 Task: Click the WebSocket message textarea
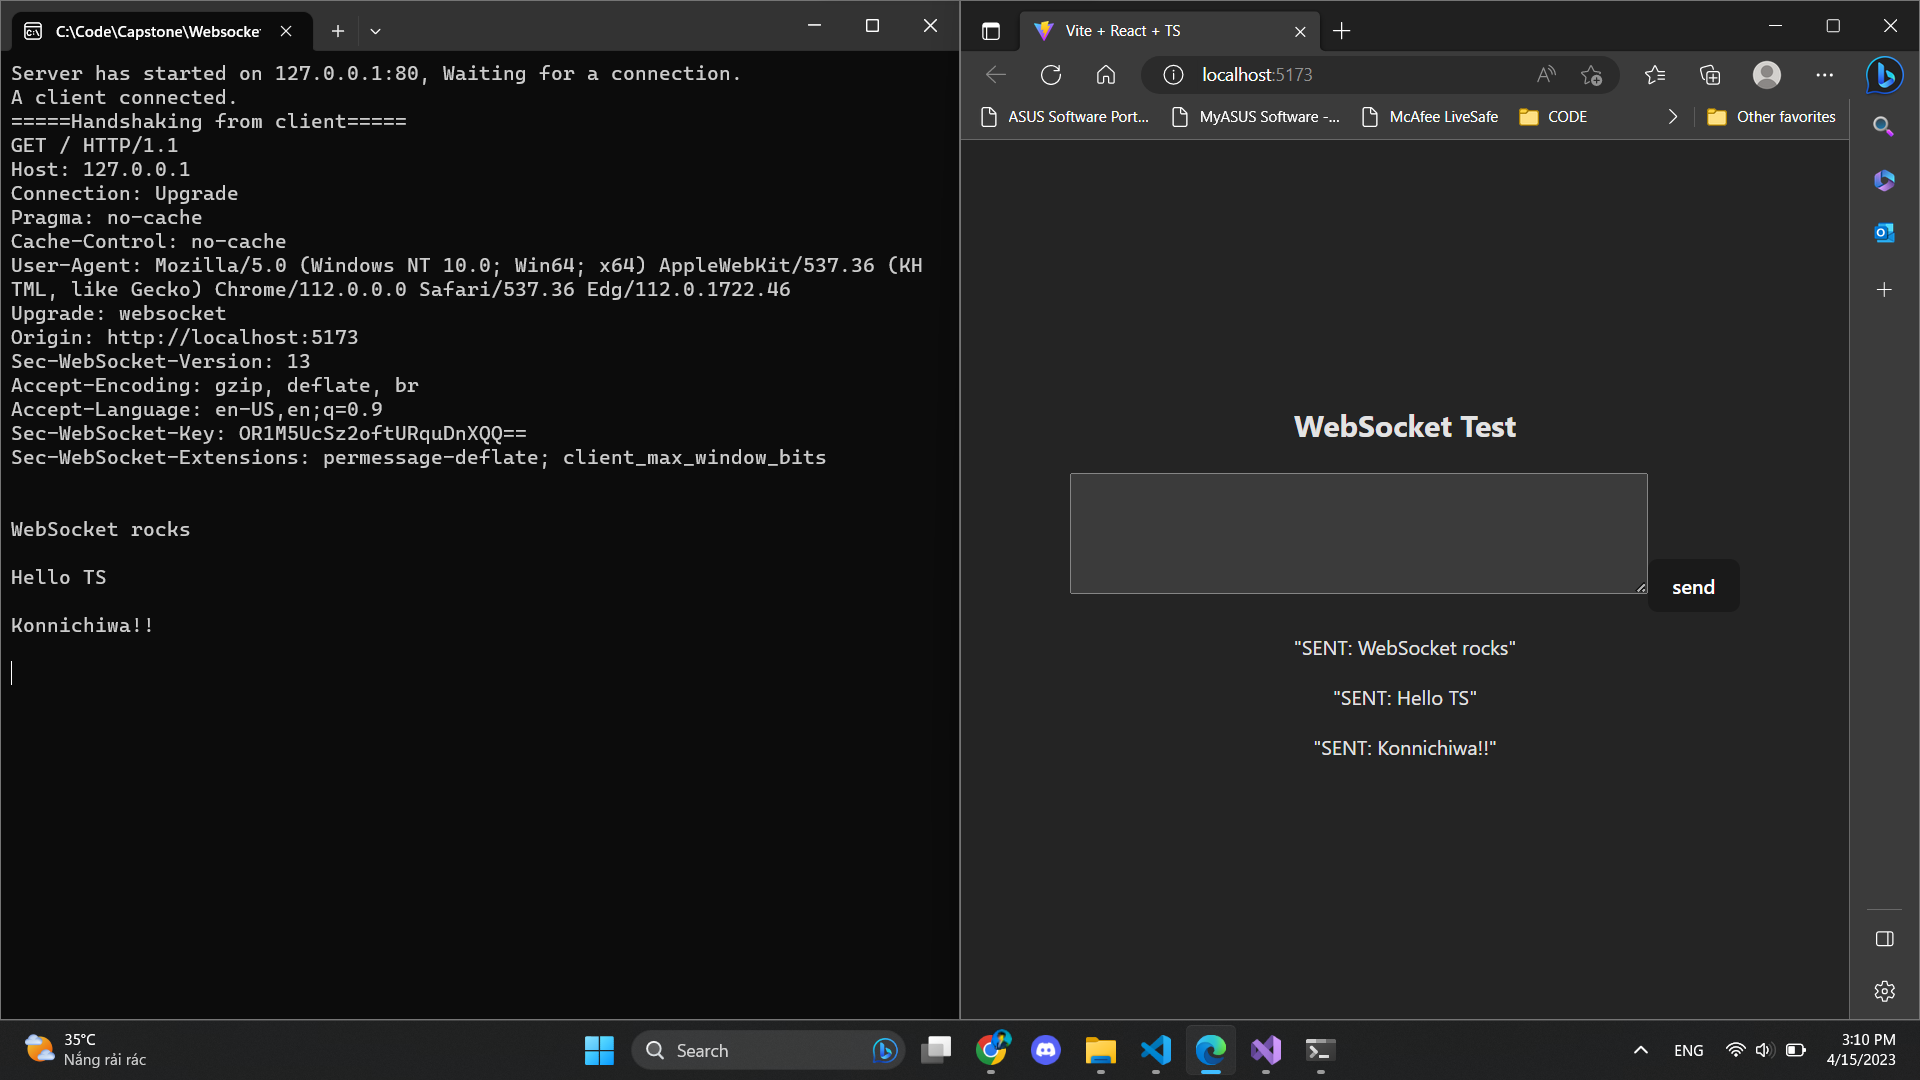coord(1358,533)
